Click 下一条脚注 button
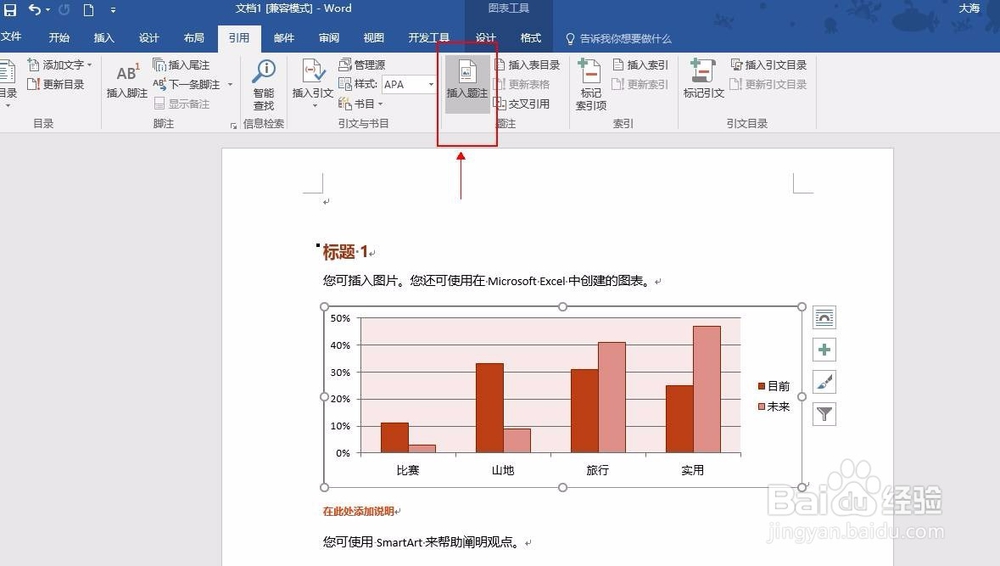1000x566 pixels. click(x=187, y=84)
